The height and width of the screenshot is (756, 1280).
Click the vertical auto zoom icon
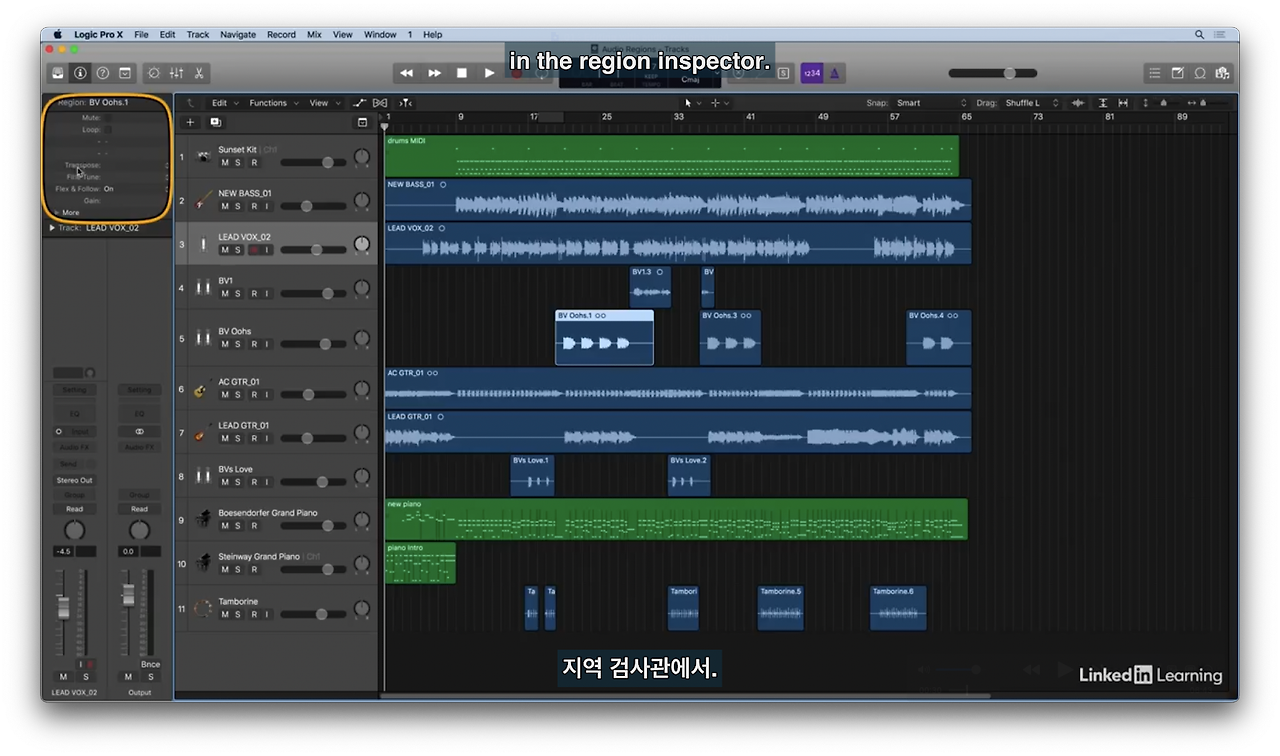tap(1103, 103)
